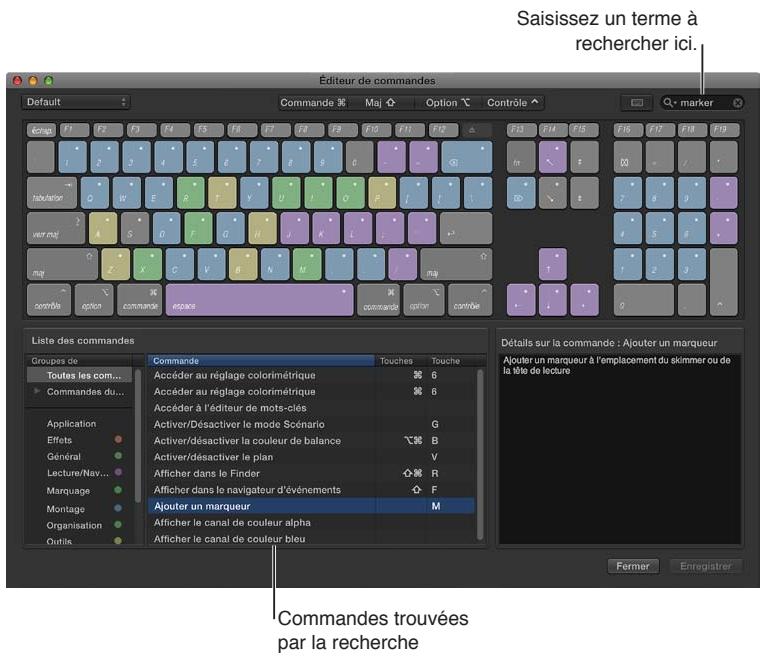This screenshot has height=659, width=765.
Task: Click the espace key on virtual keyboard
Action: point(259,300)
